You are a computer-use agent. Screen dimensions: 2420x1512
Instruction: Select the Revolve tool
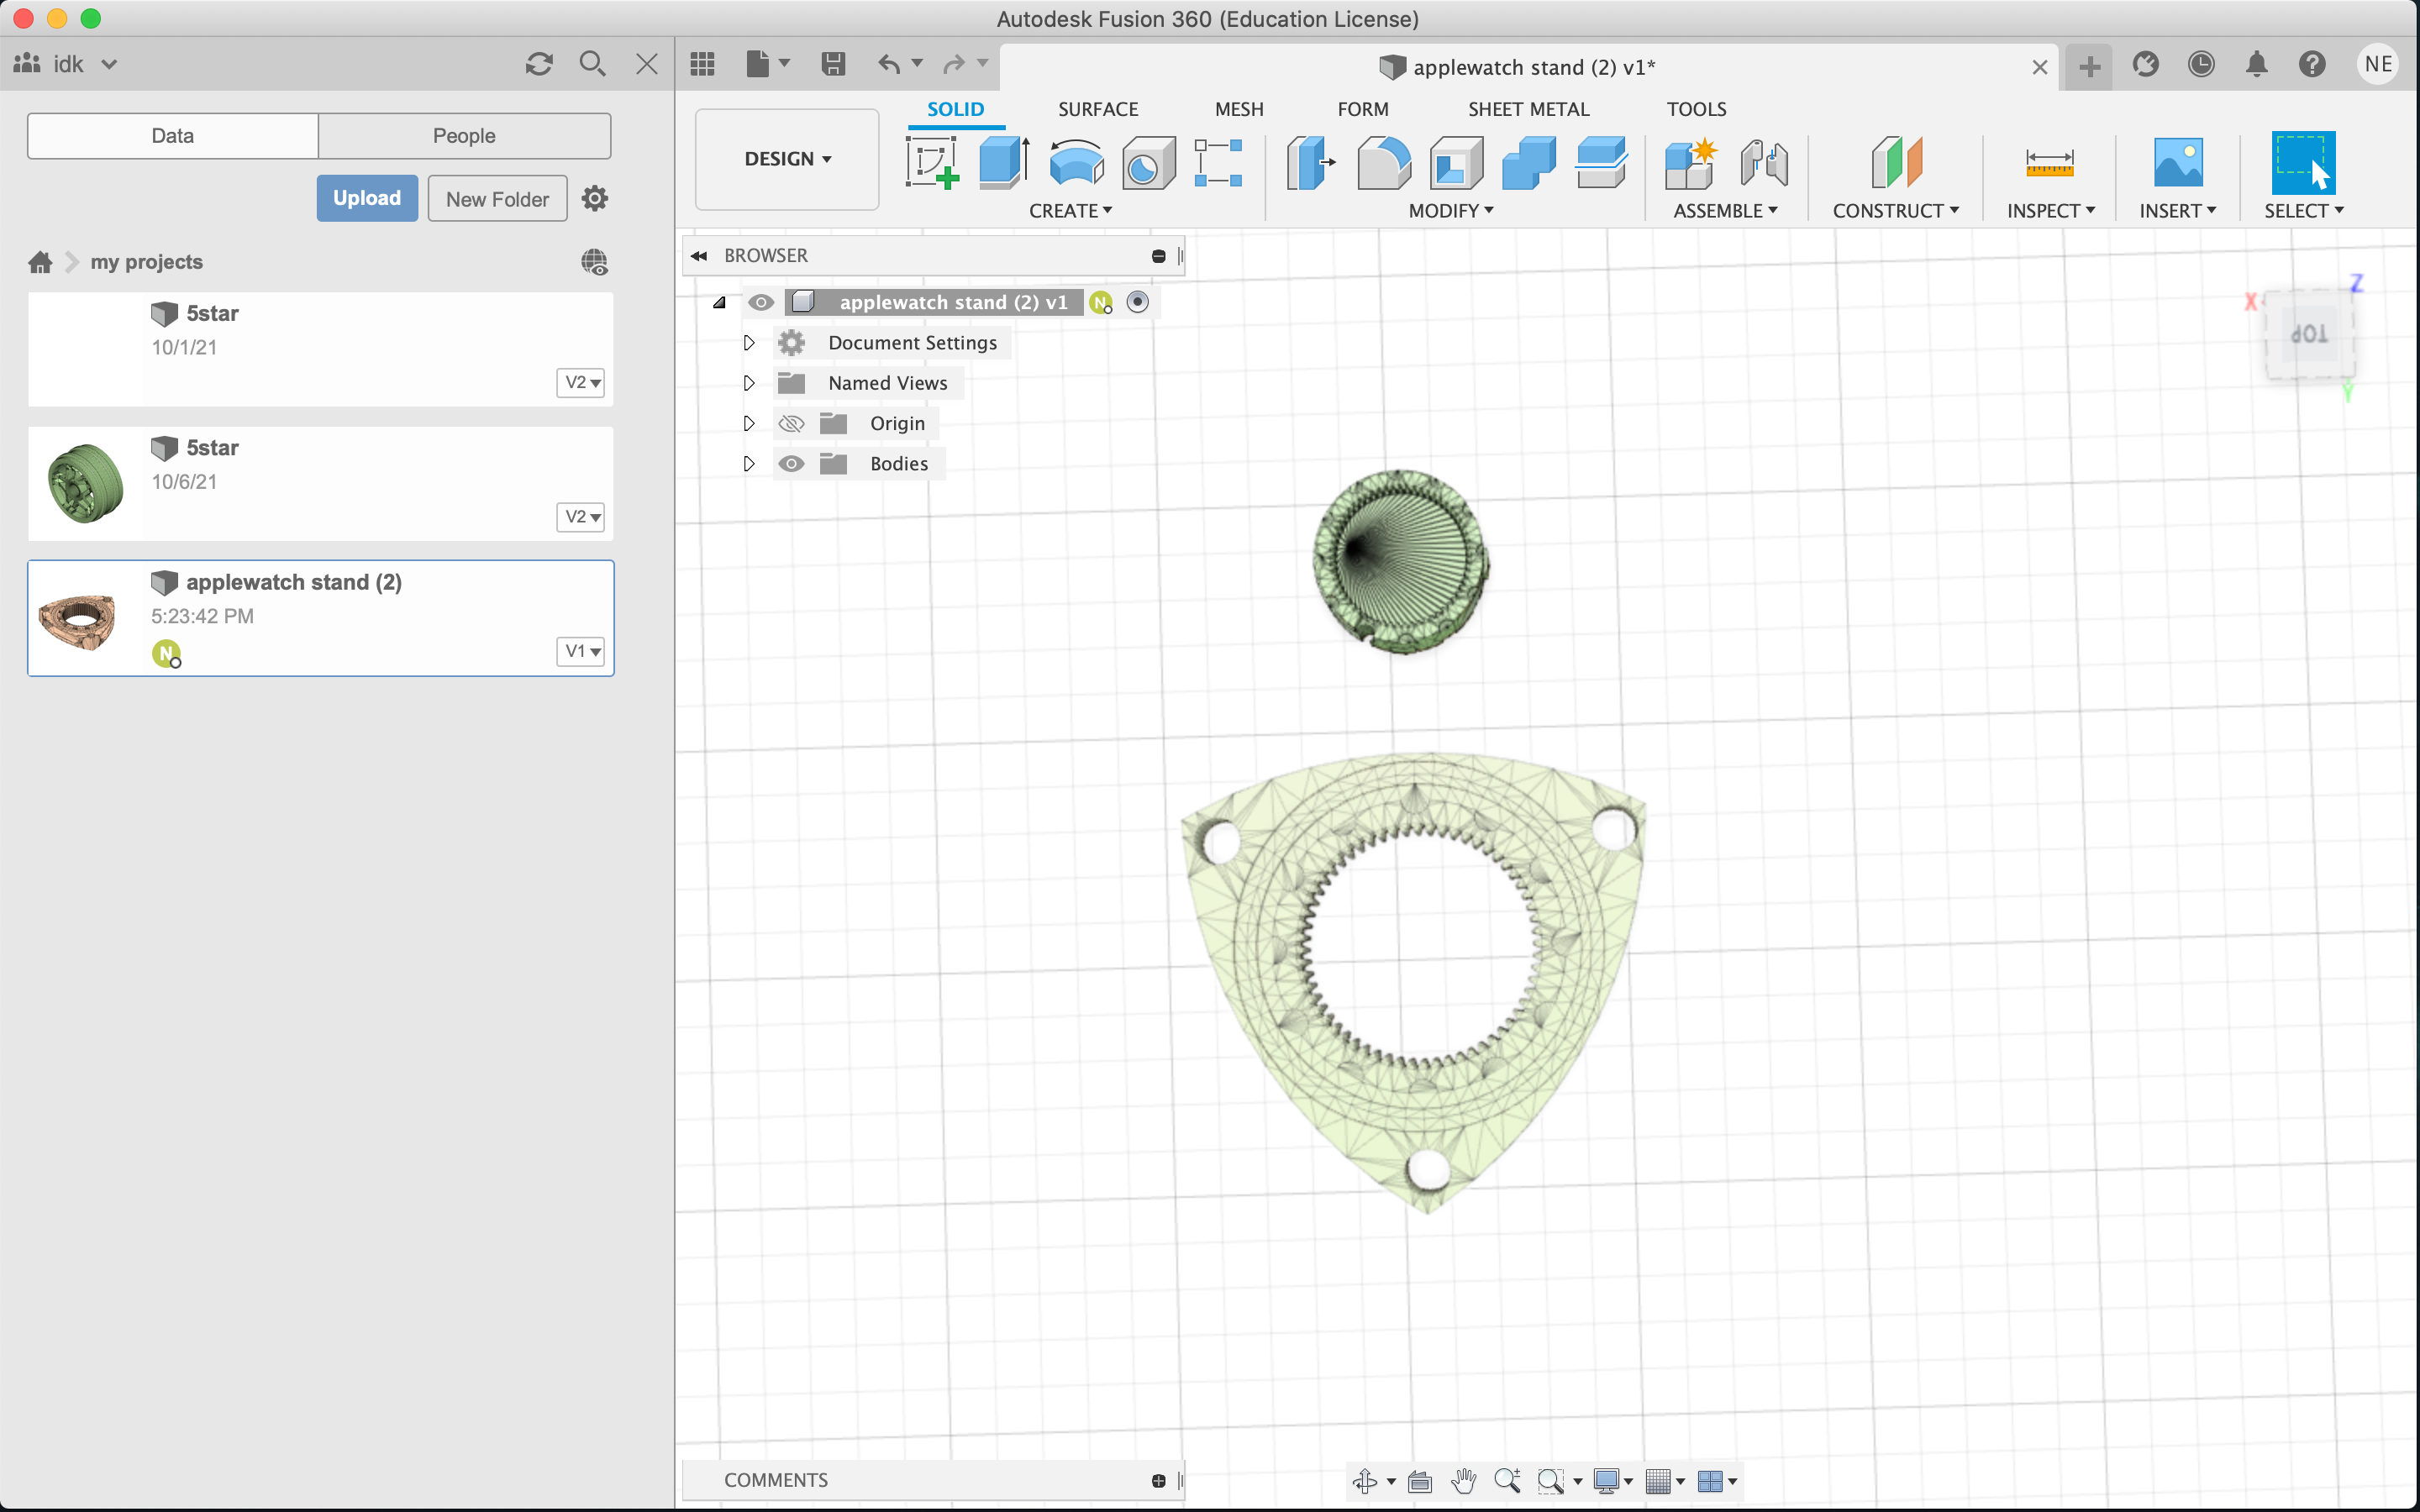tap(1076, 163)
